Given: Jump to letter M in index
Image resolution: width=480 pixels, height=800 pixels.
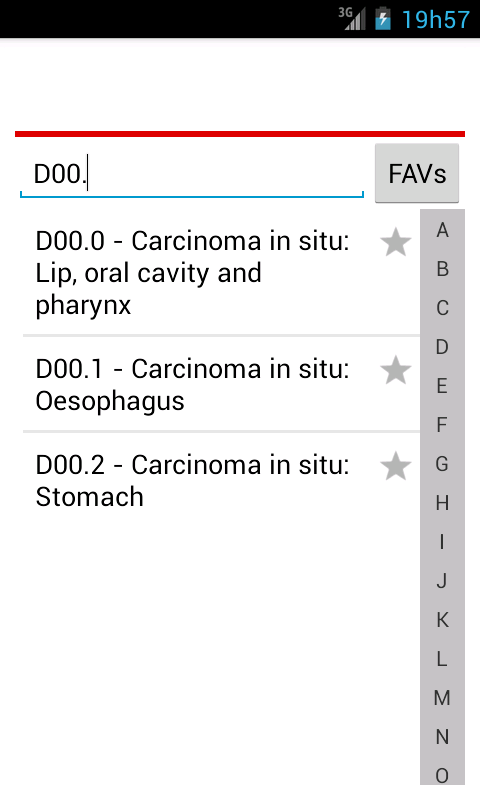Looking at the screenshot, I should [442, 697].
